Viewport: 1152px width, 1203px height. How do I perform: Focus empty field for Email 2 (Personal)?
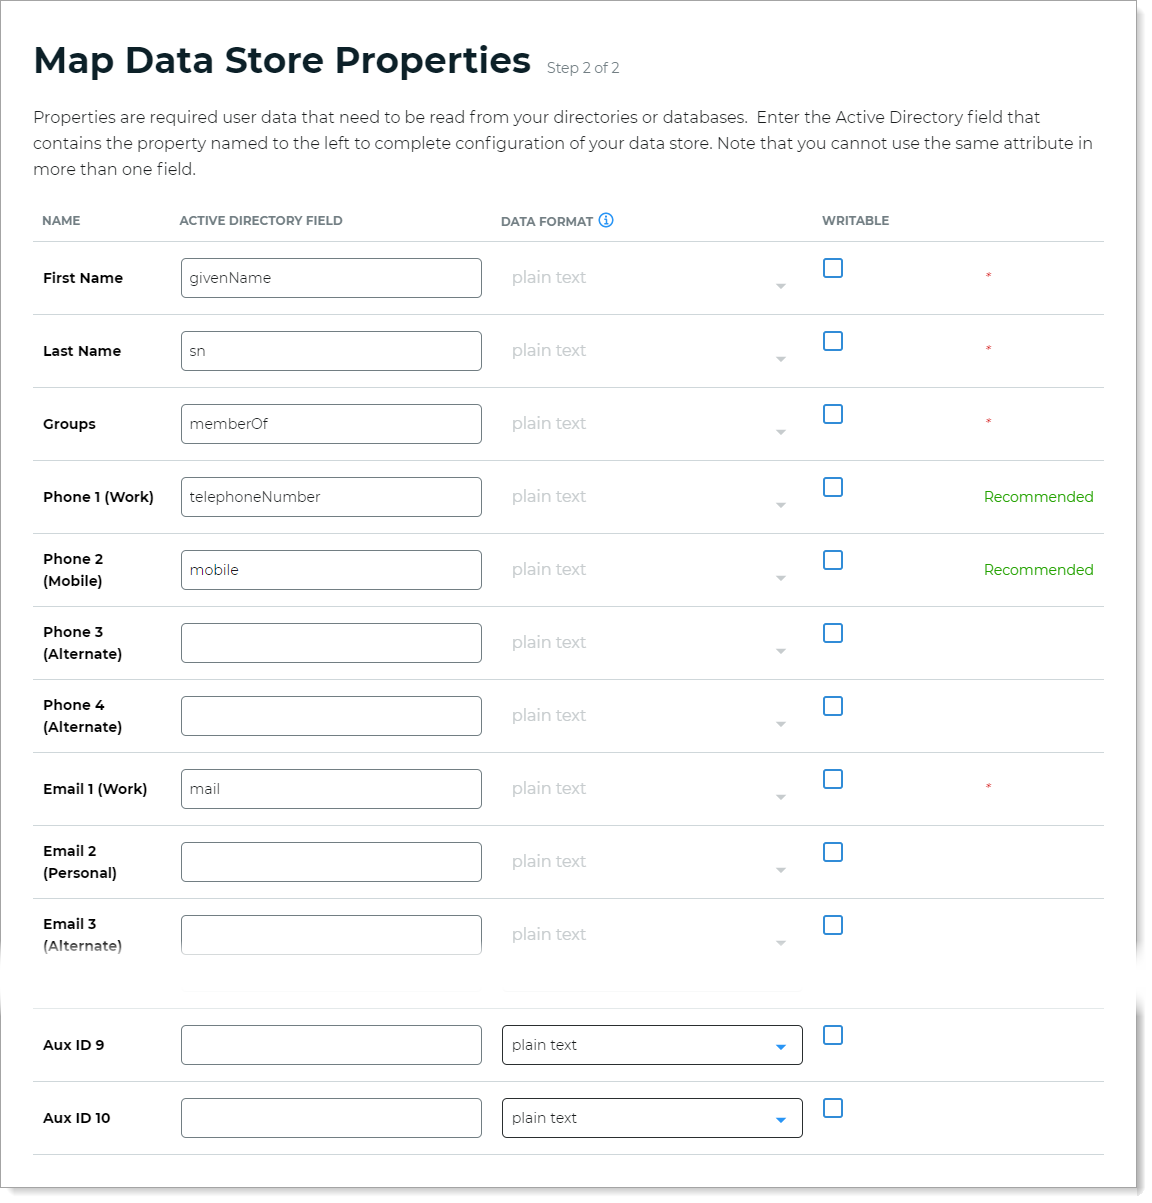point(331,862)
